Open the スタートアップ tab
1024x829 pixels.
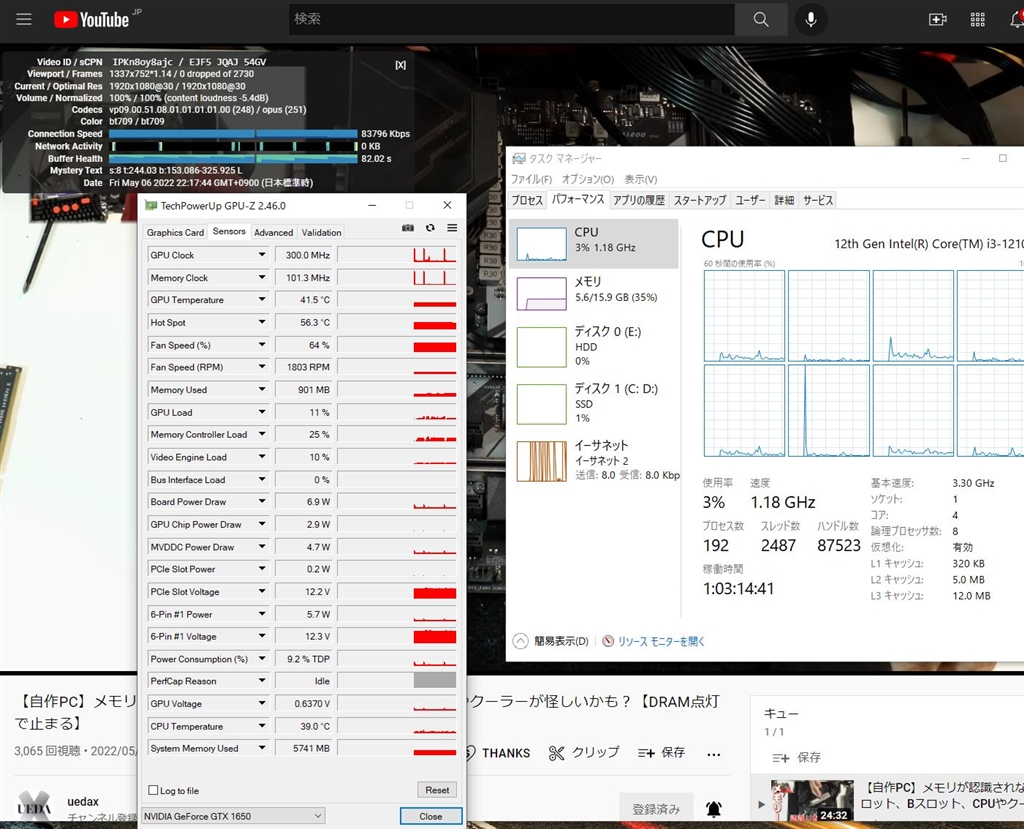(x=699, y=200)
